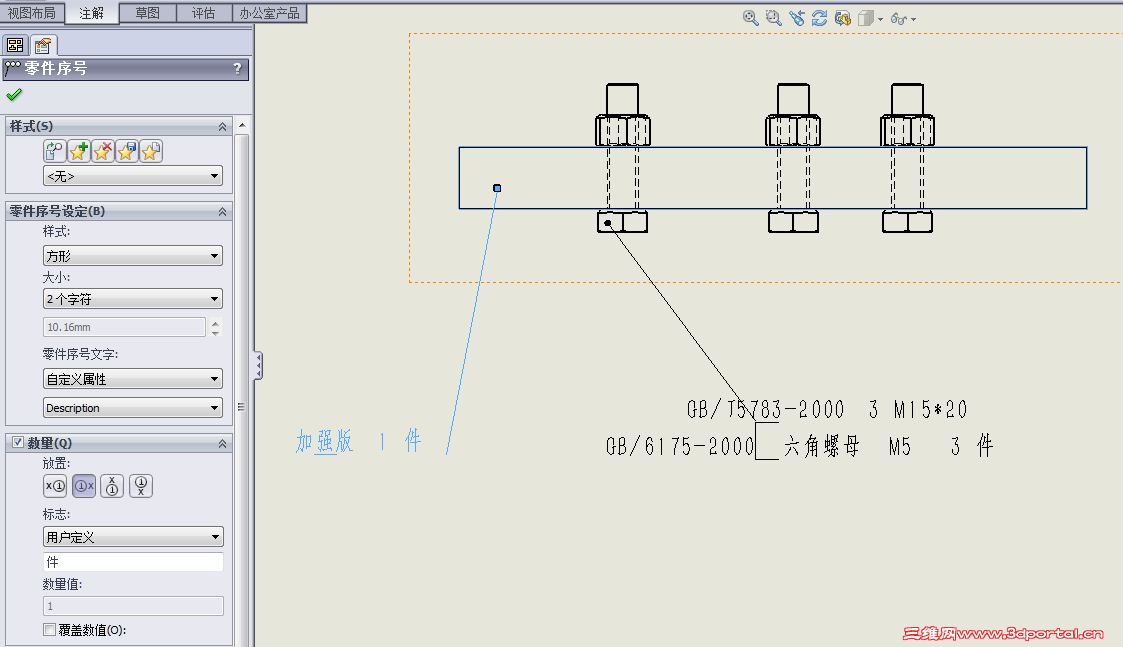Open the 自定义属性 balloon text dropdown
The height and width of the screenshot is (647, 1123).
point(132,379)
